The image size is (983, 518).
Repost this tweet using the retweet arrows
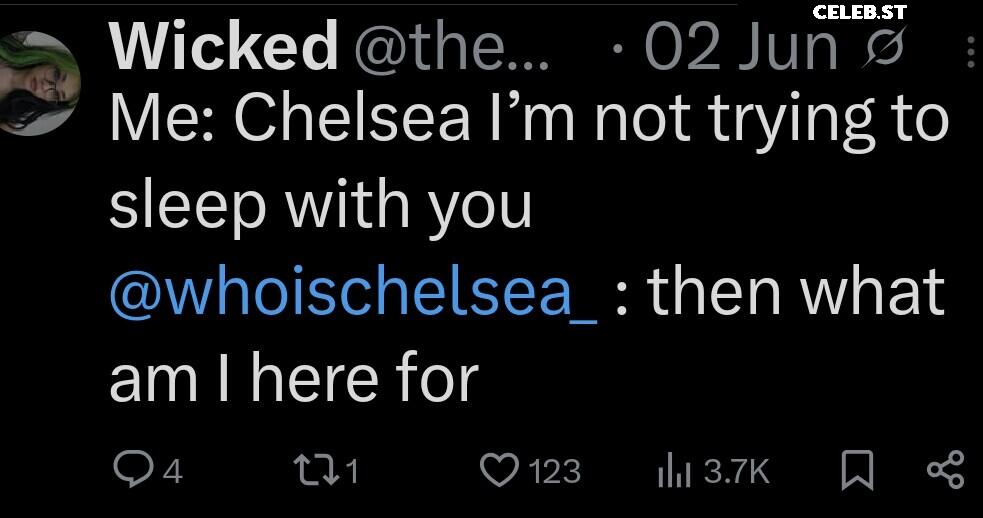click(x=317, y=470)
